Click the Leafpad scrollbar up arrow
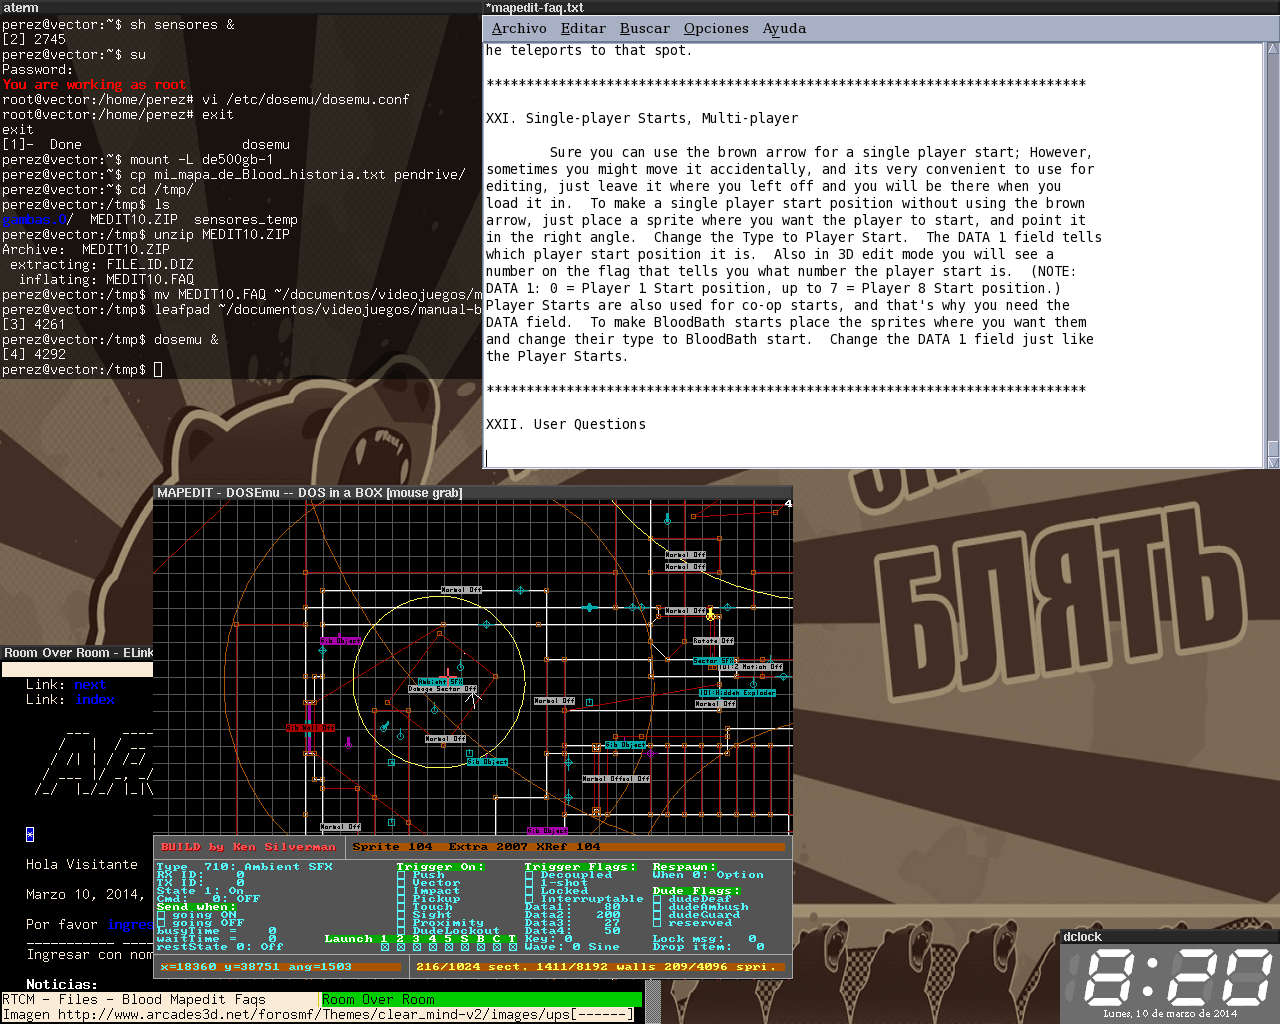The width and height of the screenshot is (1280, 1024). 1273,48
